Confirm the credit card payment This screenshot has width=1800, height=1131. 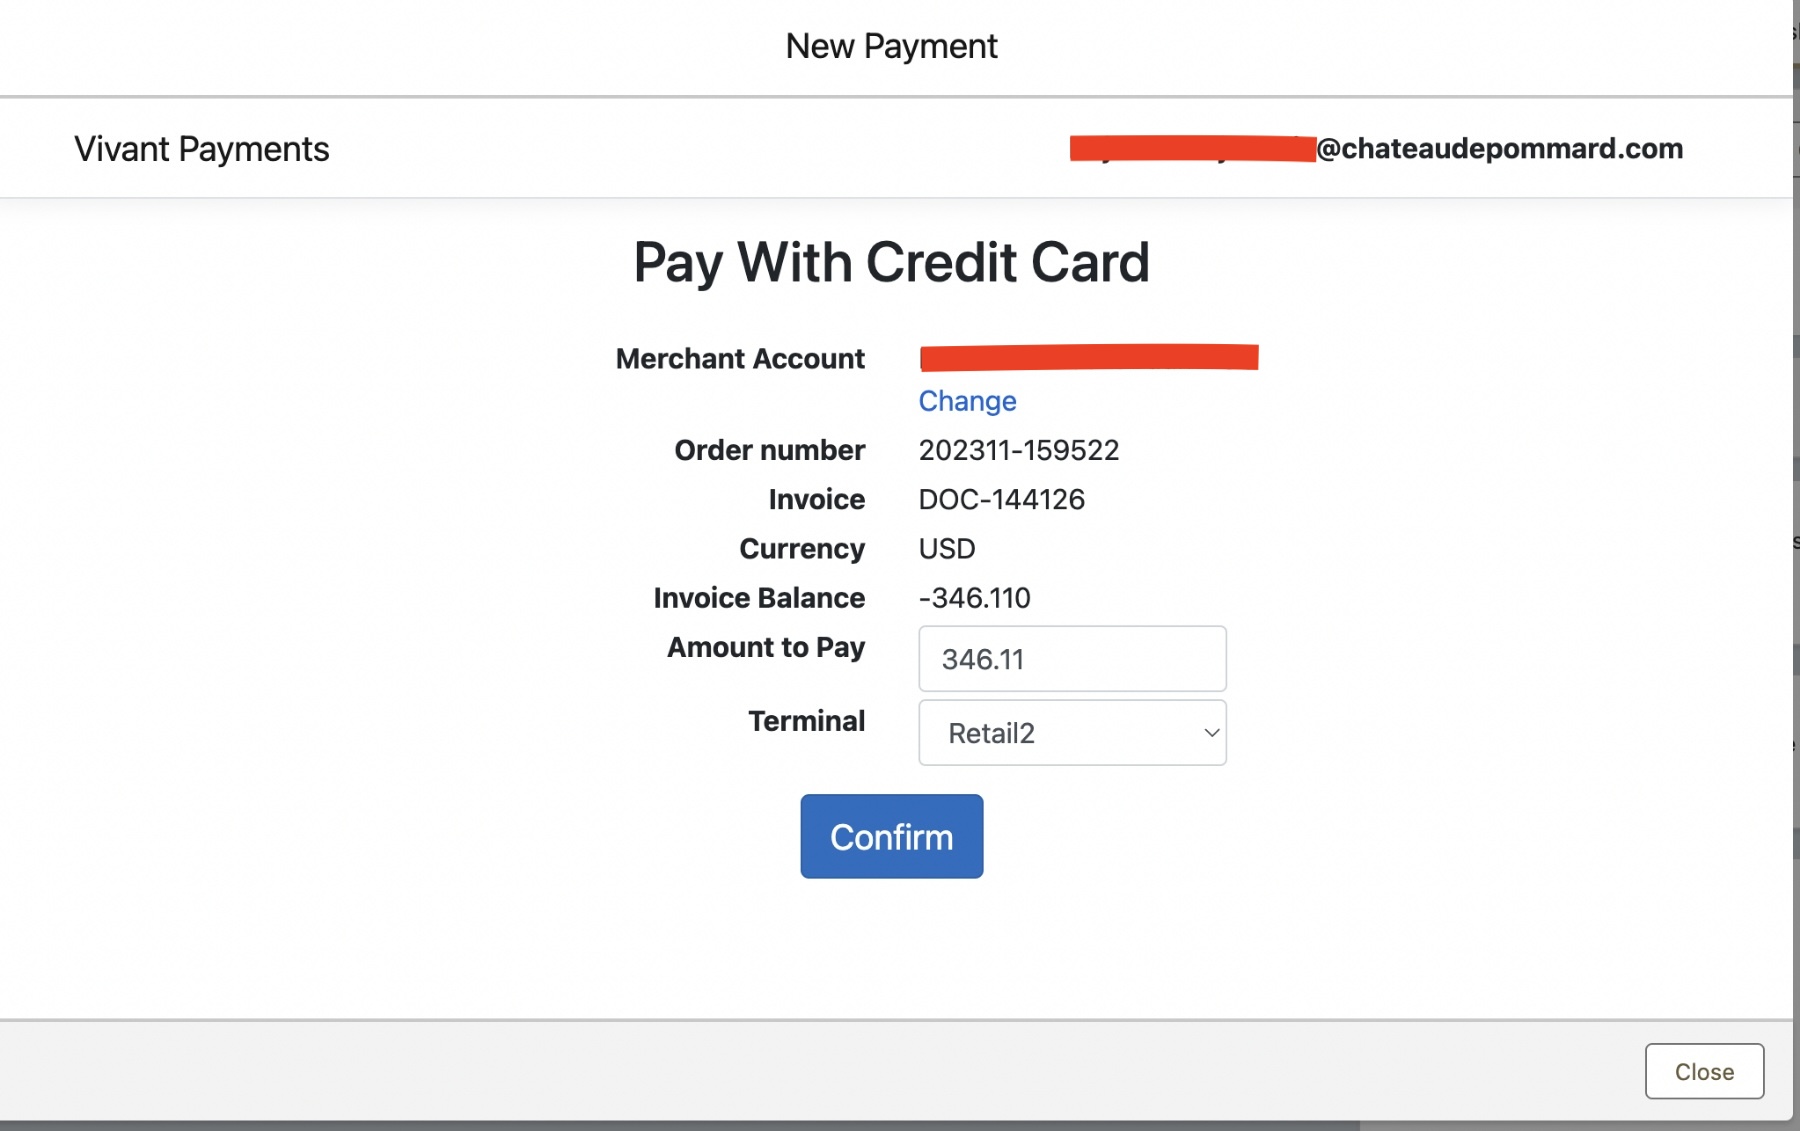[x=891, y=836]
